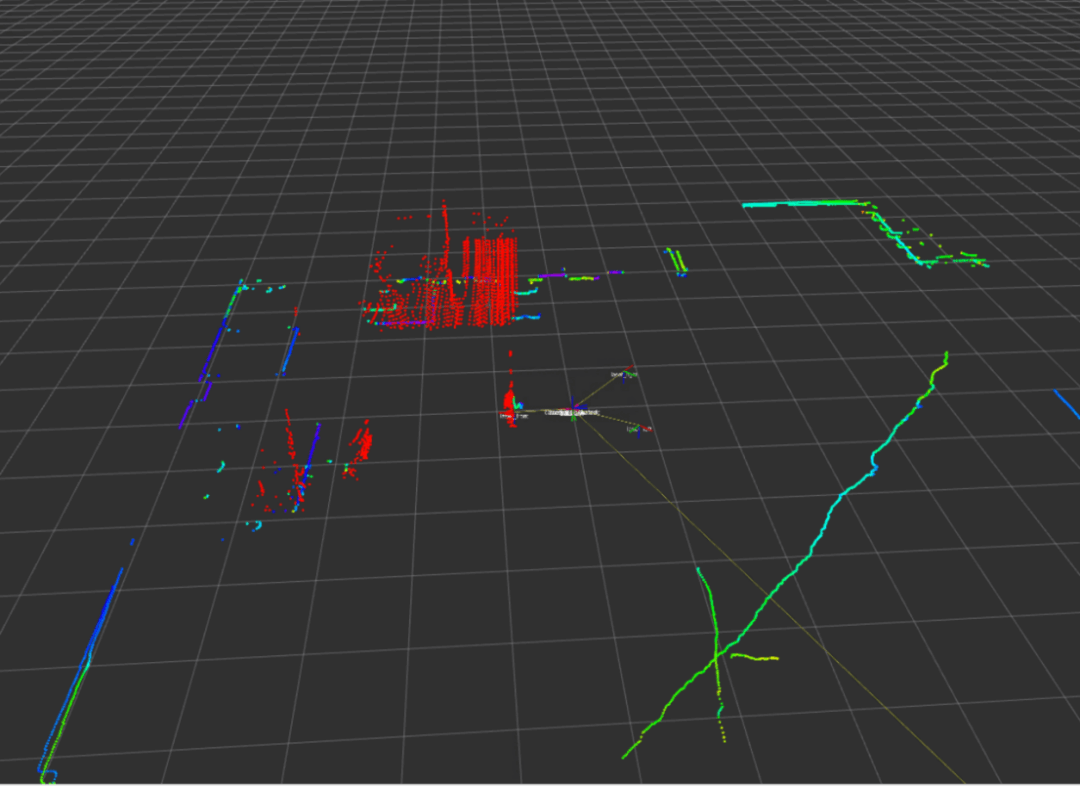Click the short green double-line segment
This screenshot has width=1080, height=786.
(x=678, y=259)
